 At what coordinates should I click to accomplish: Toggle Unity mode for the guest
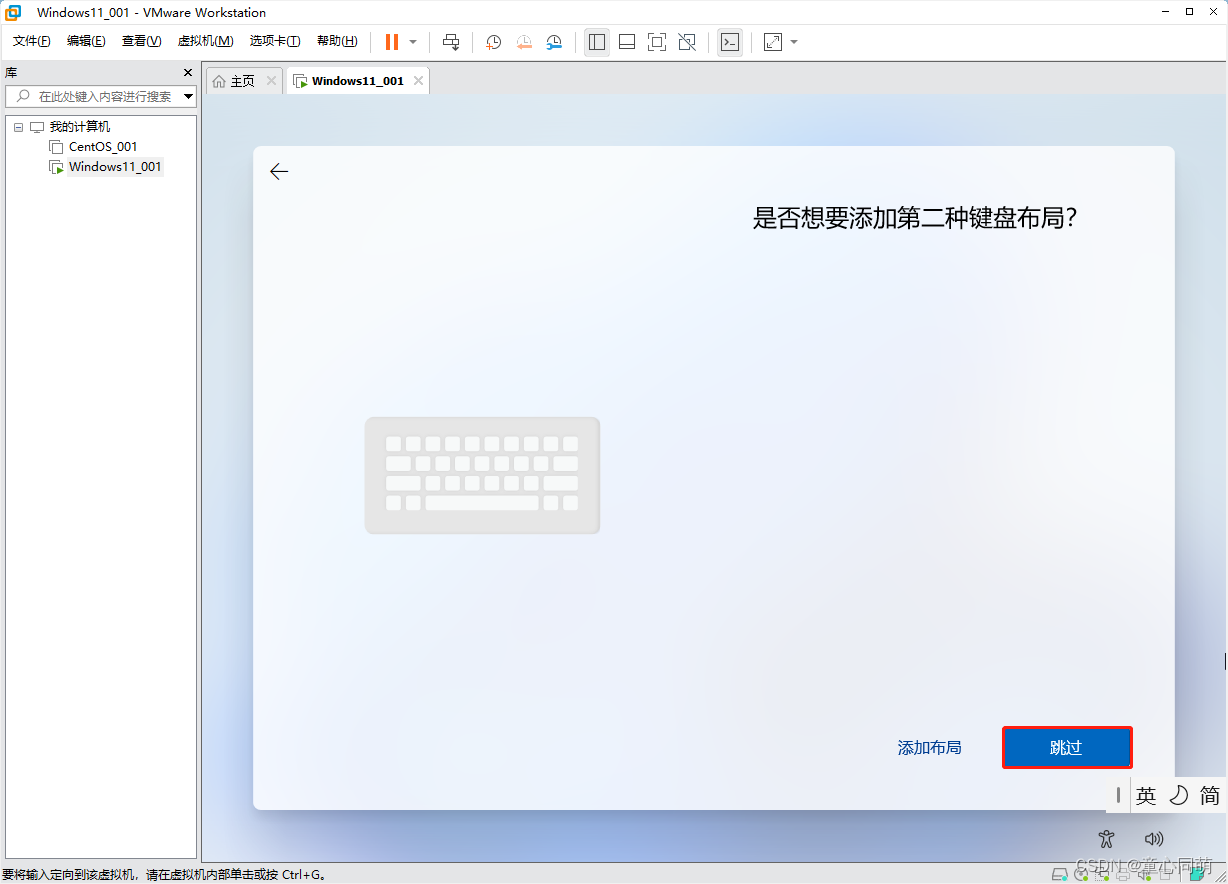pos(686,41)
